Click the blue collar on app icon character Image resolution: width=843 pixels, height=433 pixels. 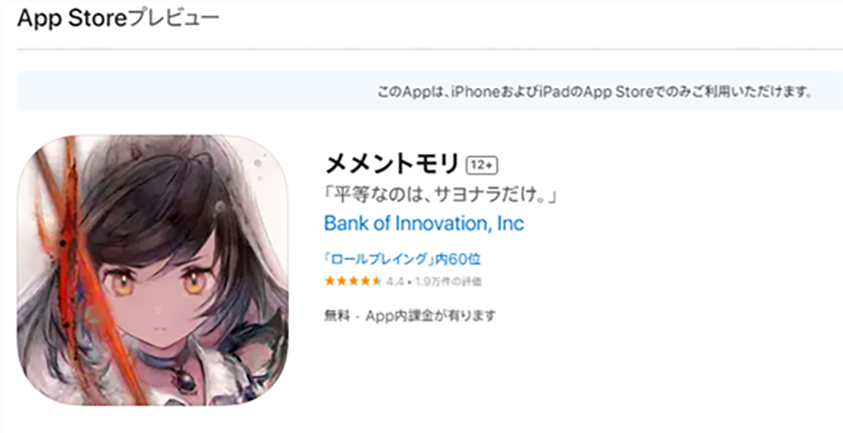(x=183, y=360)
